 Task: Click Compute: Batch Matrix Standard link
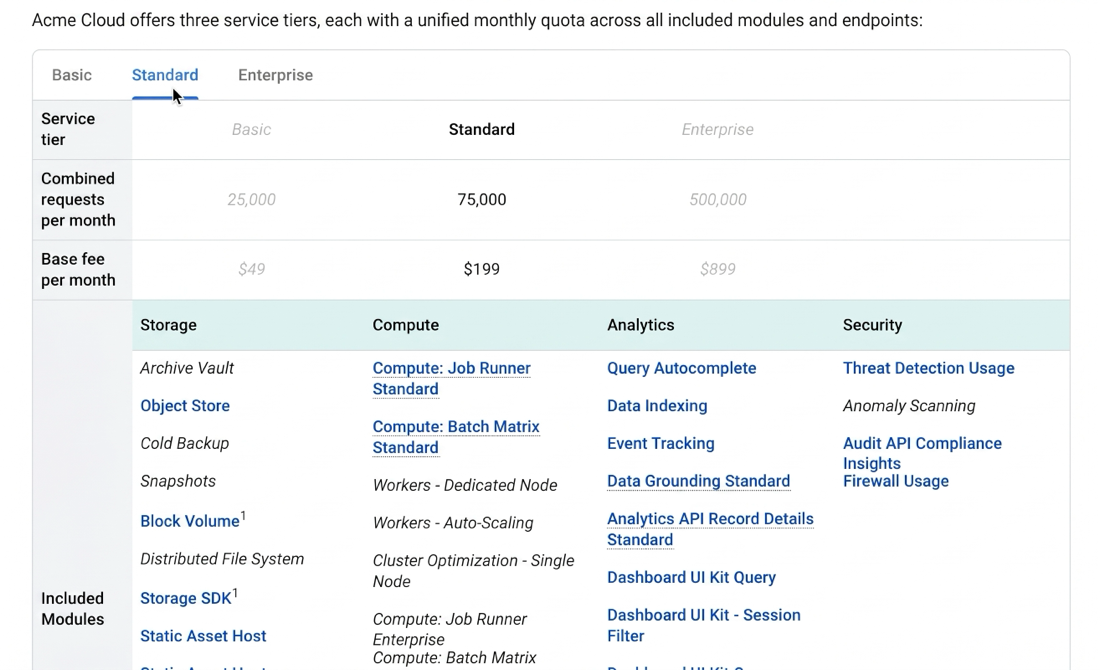pos(456,436)
